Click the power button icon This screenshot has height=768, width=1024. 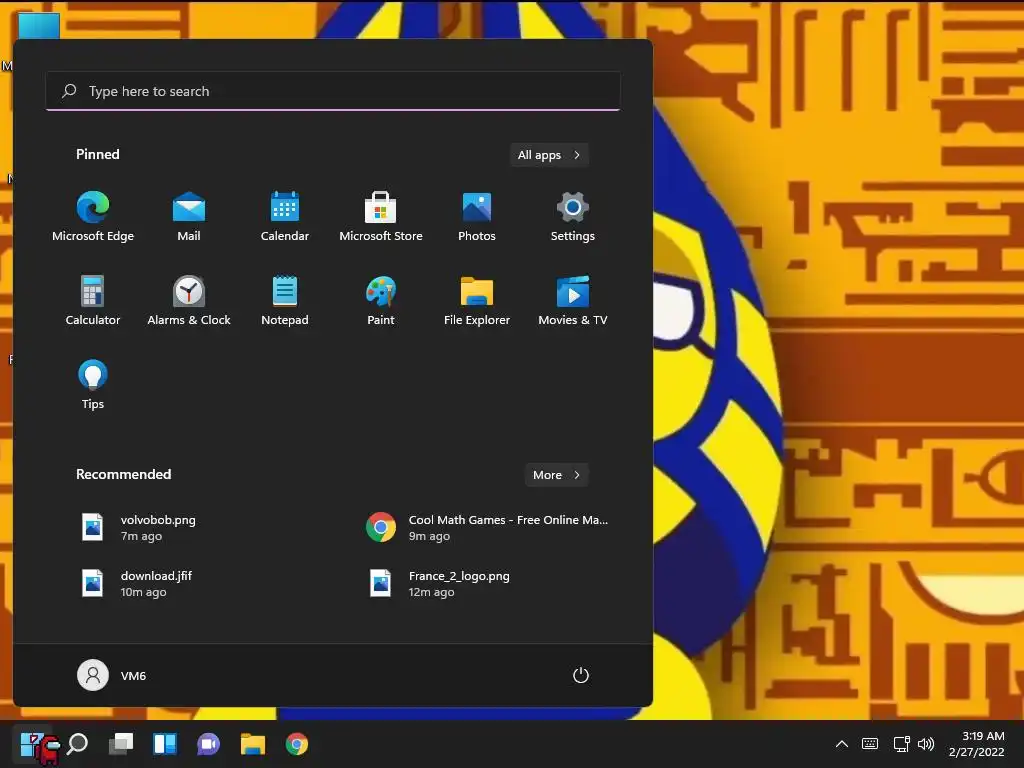point(581,675)
